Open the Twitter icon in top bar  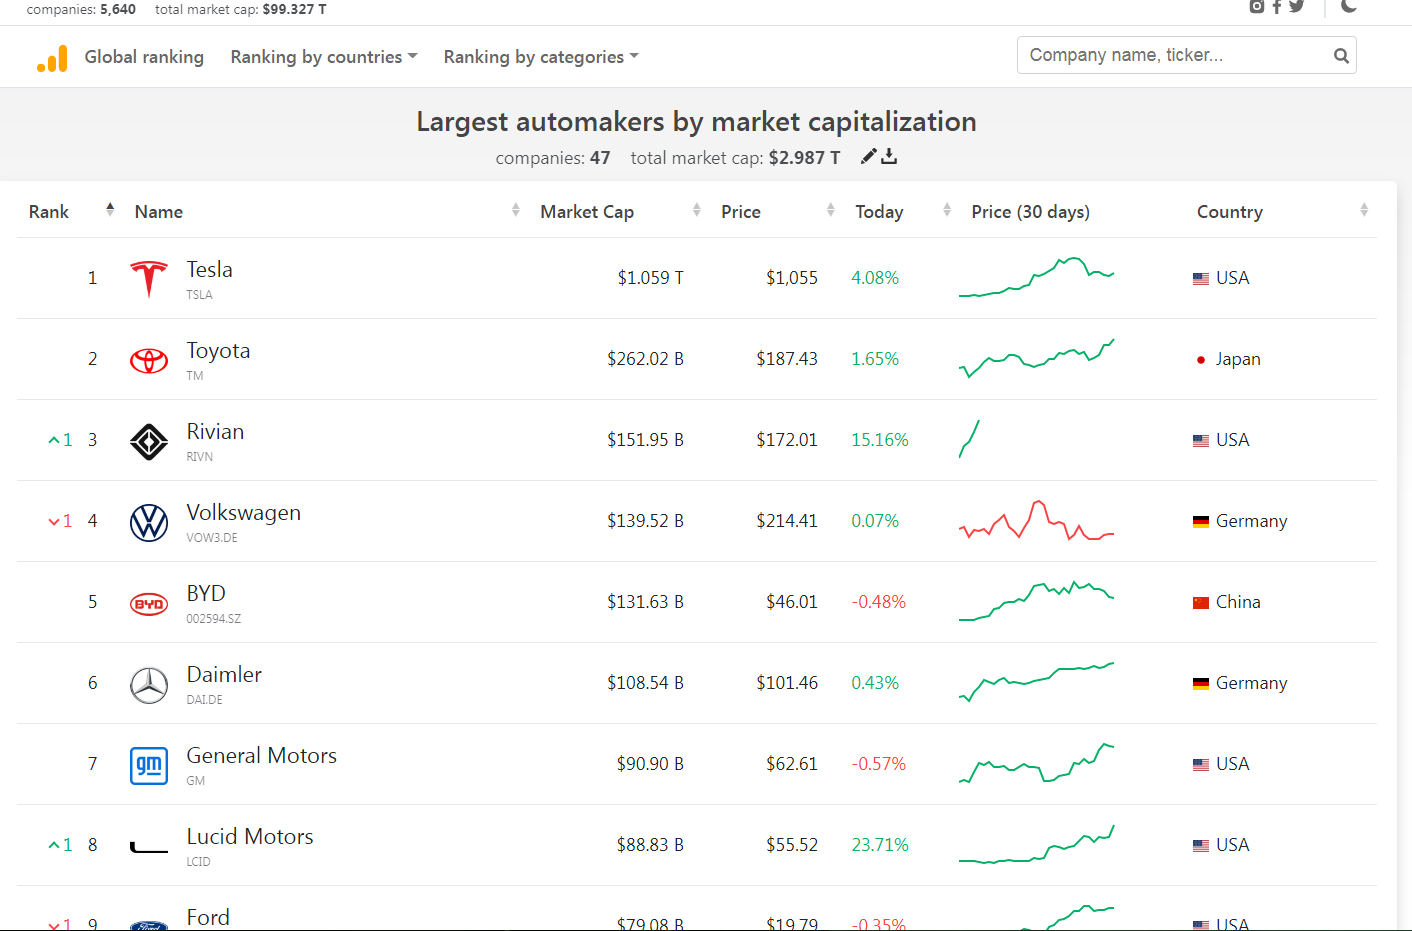1297,6
